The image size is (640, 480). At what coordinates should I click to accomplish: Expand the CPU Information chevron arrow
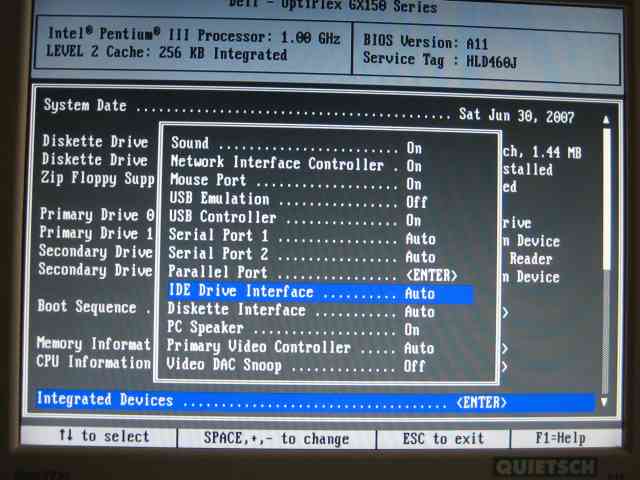coord(504,366)
